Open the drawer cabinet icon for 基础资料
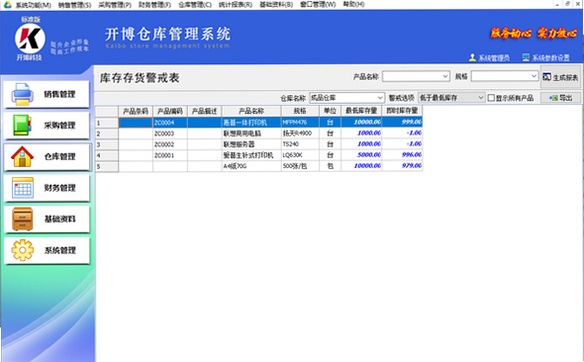 coord(22,219)
